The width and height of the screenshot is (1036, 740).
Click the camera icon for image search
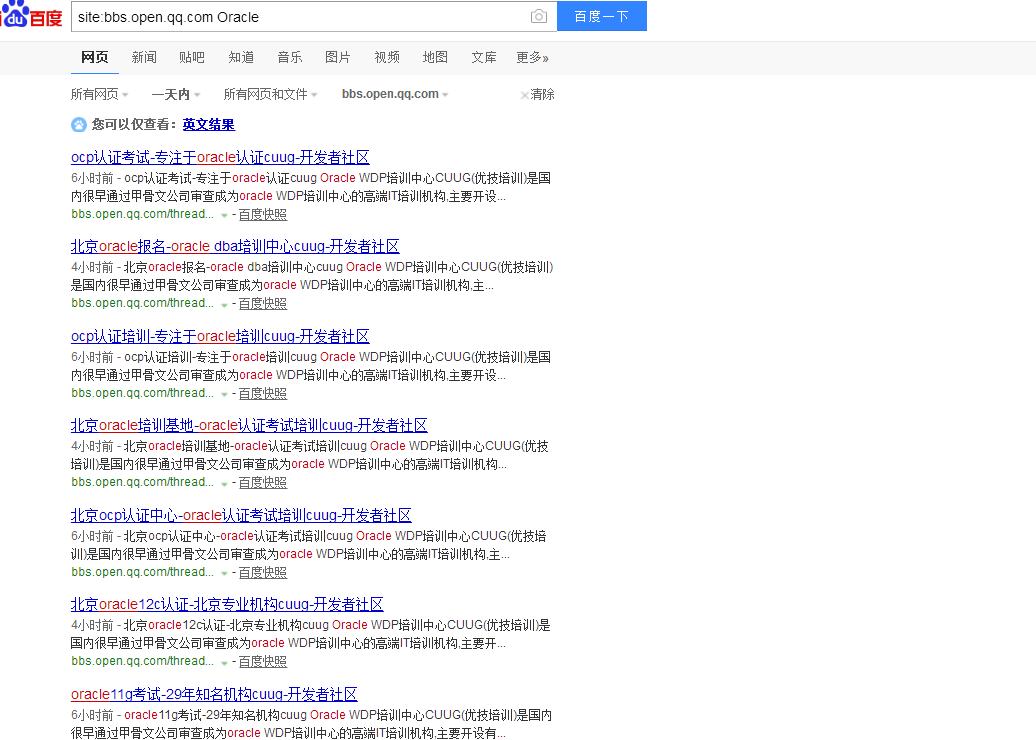(538, 16)
